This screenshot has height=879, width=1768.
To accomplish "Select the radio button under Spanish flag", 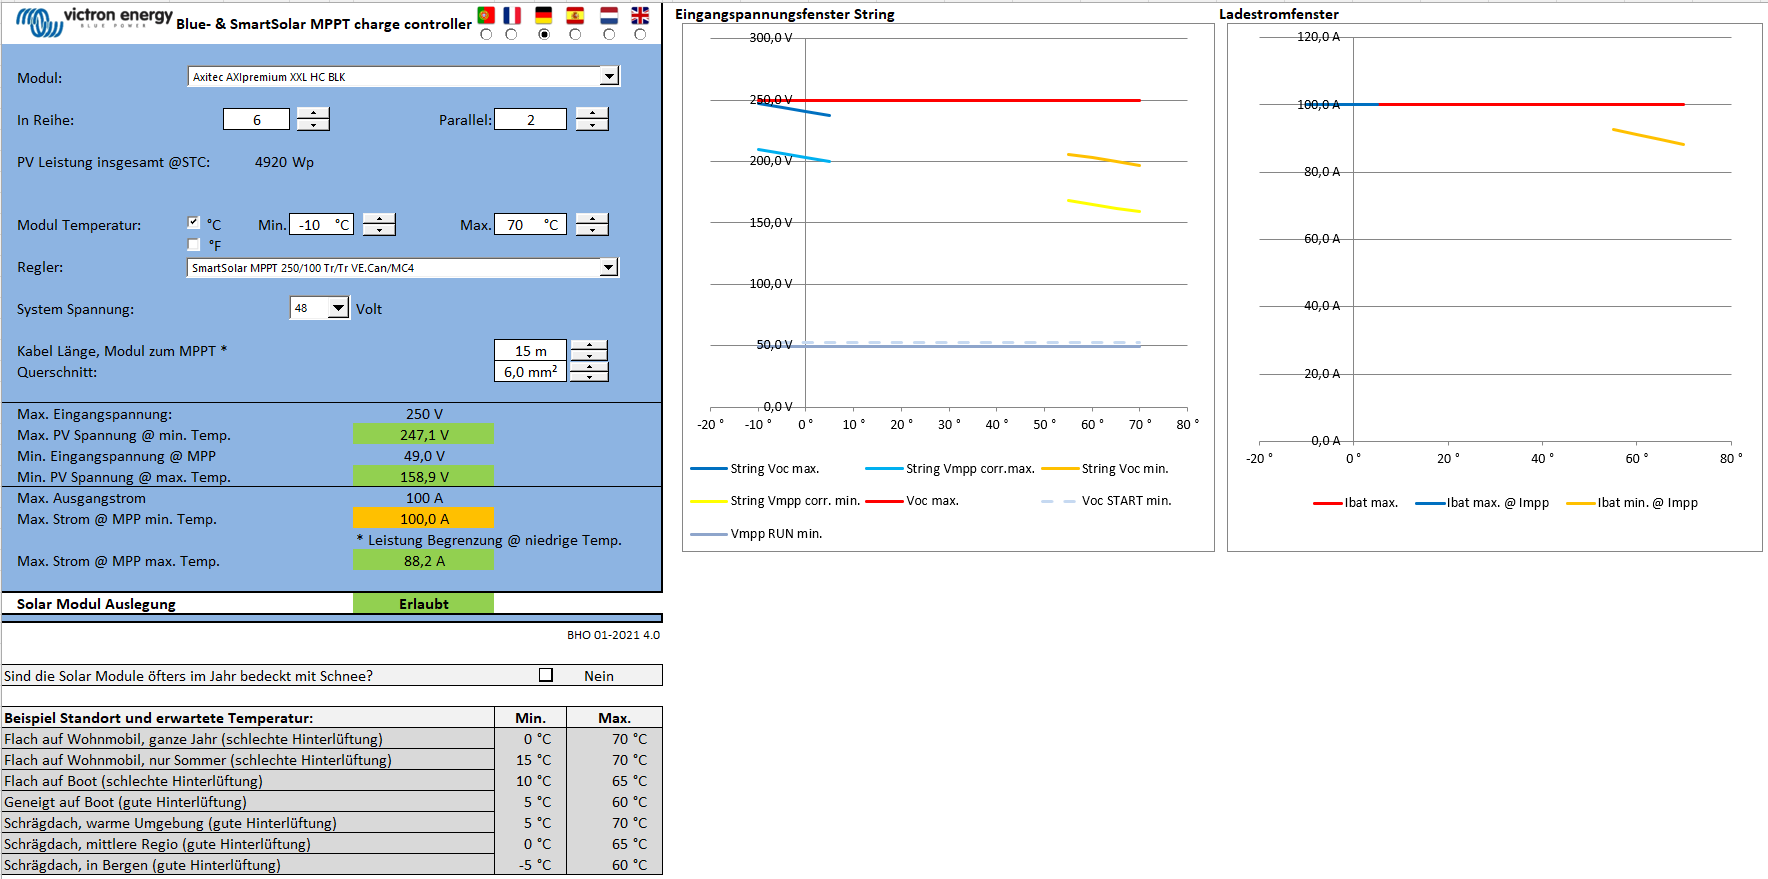I will 575,34.
